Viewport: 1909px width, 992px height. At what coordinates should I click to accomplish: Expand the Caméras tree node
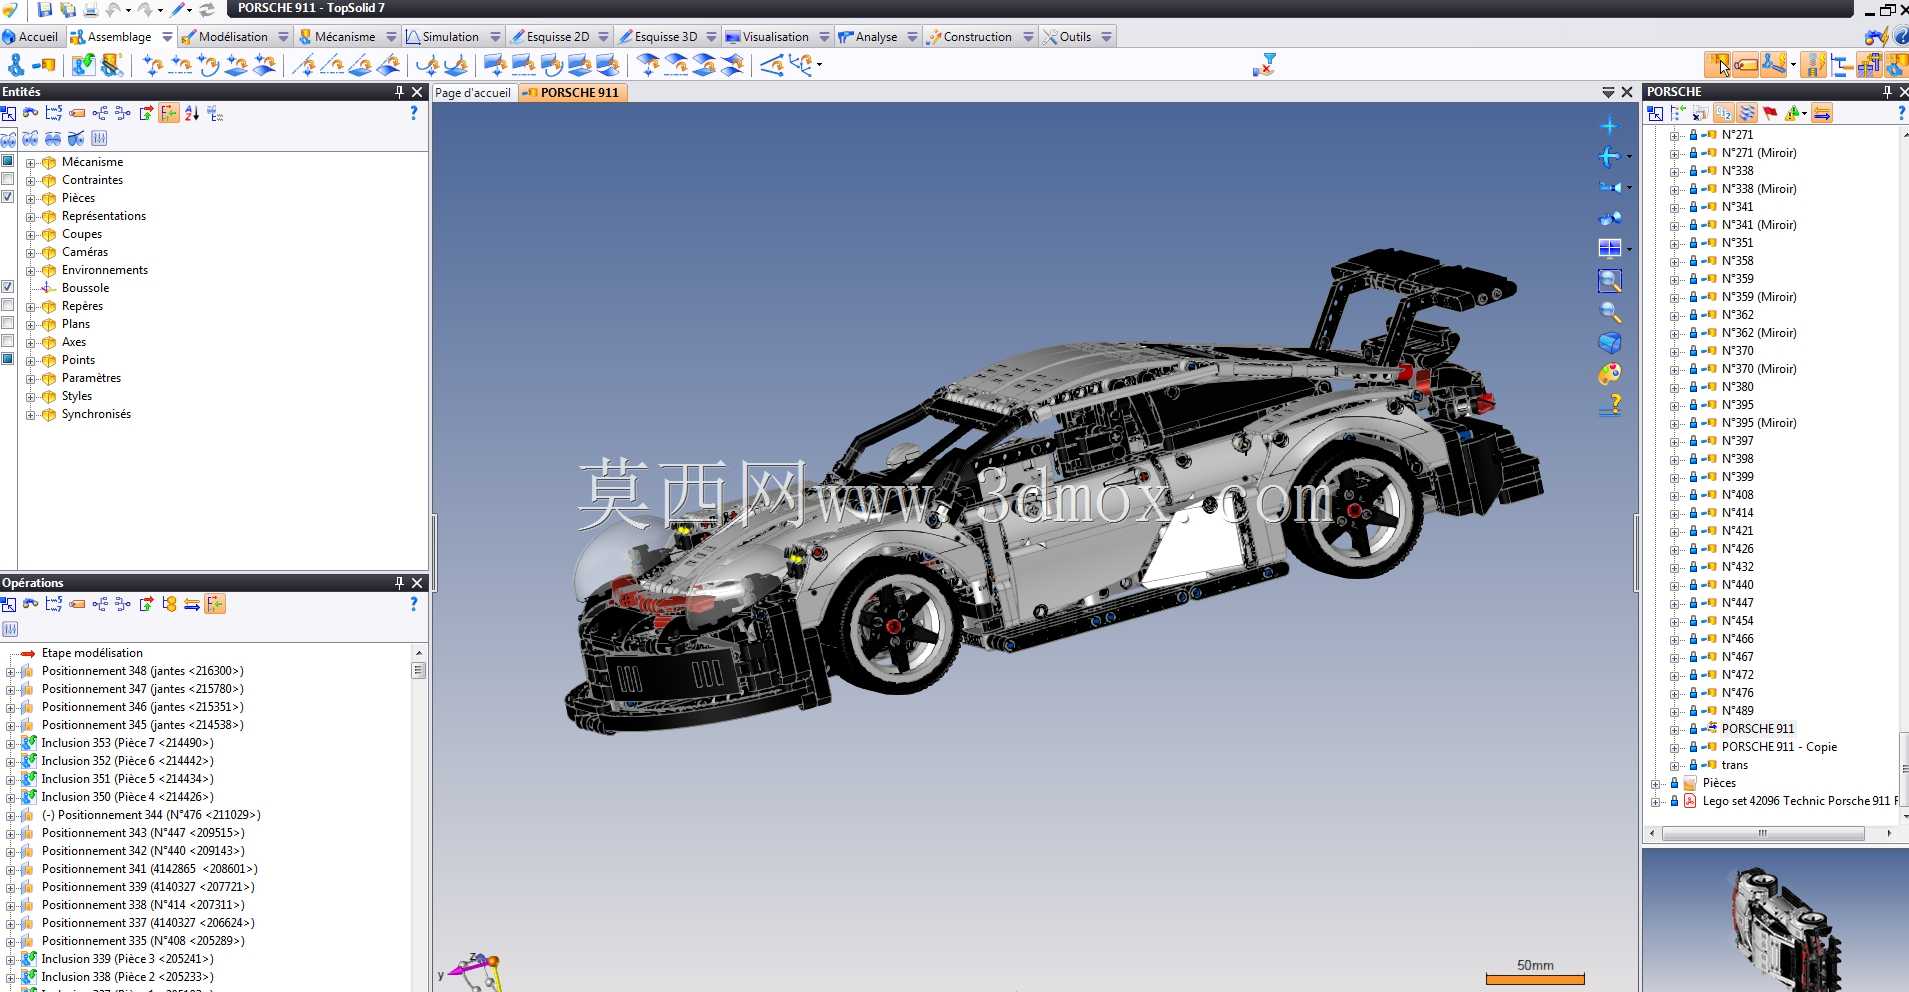click(30, 253)
